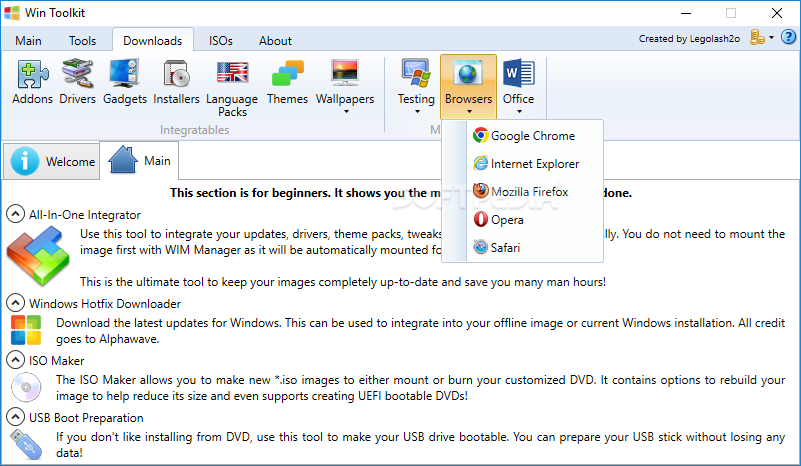The height and width of the screenshot is (466, 801).
Task: Collapse the USB Boot Preparation section
Action: pyautogui.click(x=15, y=417)
